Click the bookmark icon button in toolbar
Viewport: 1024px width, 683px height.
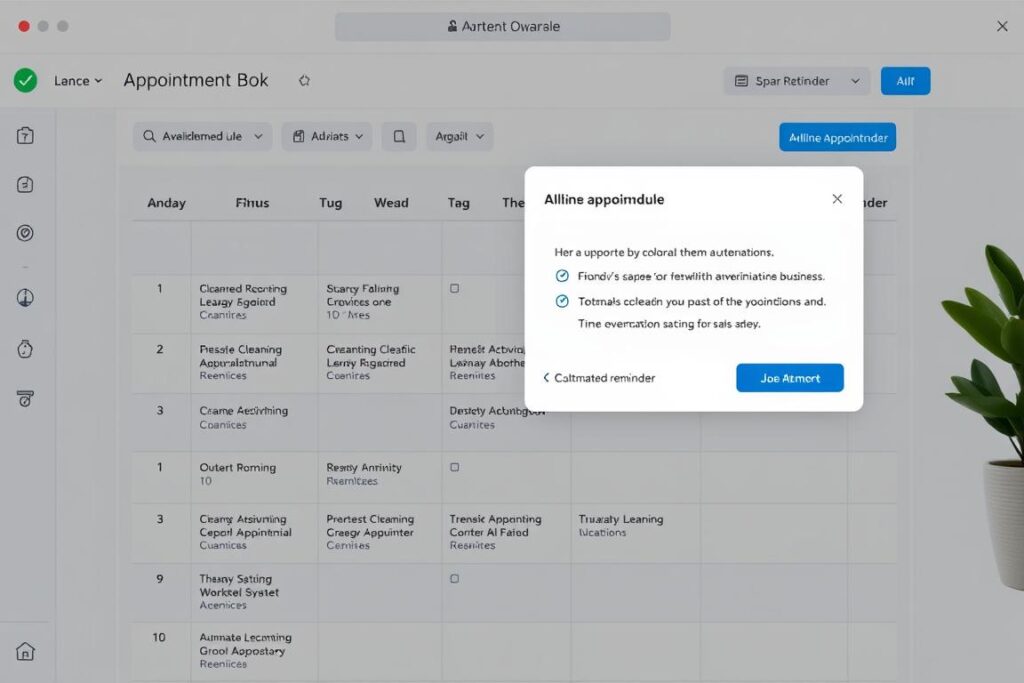coord(399,136)
